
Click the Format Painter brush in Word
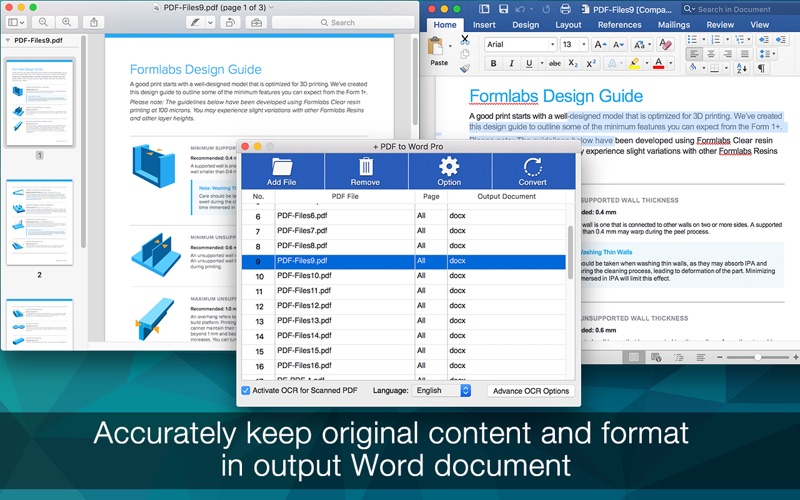(465, 68)
